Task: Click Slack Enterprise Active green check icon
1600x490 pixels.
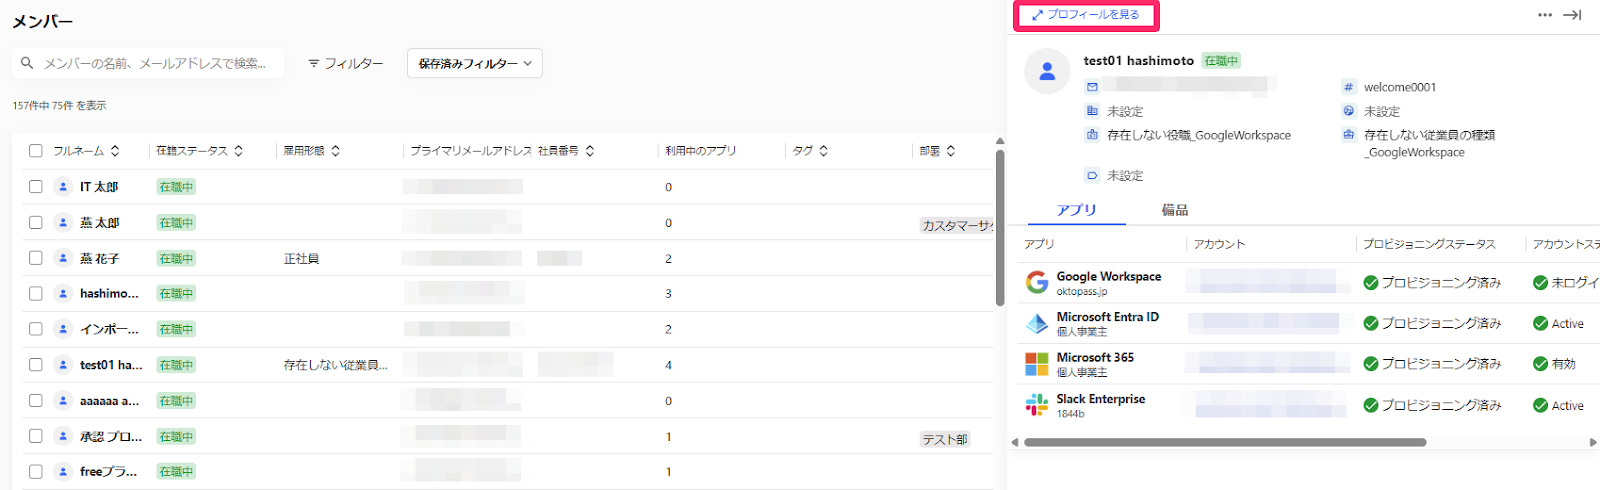Action: click(x=1541, y=405)
